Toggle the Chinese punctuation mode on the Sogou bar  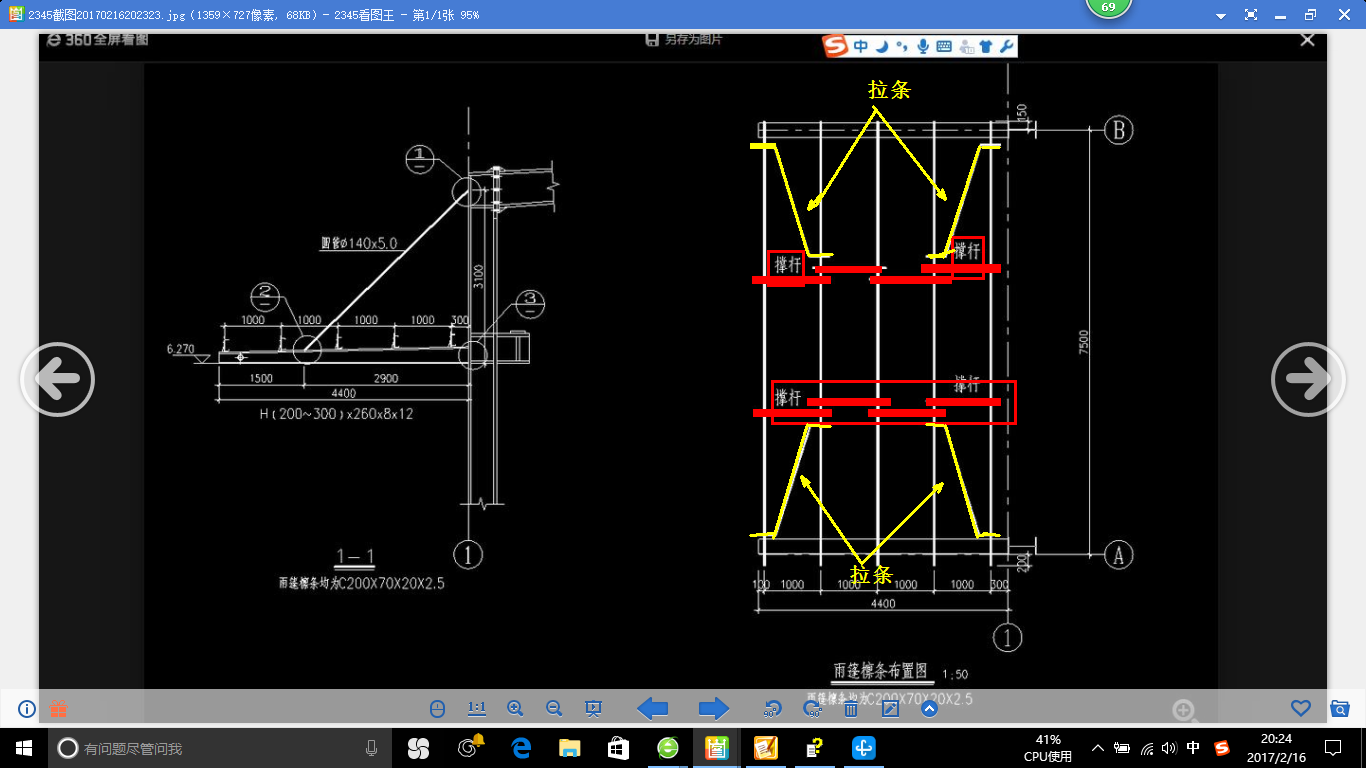point(901,46)
